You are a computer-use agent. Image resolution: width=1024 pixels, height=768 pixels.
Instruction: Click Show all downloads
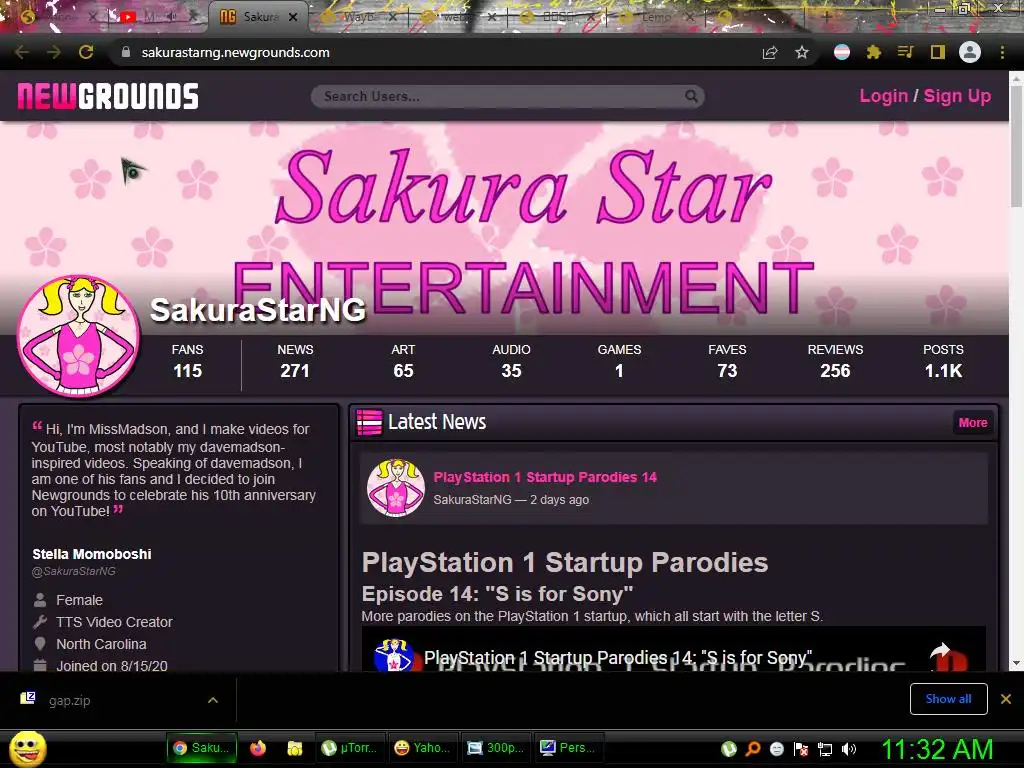pos(948,699)
